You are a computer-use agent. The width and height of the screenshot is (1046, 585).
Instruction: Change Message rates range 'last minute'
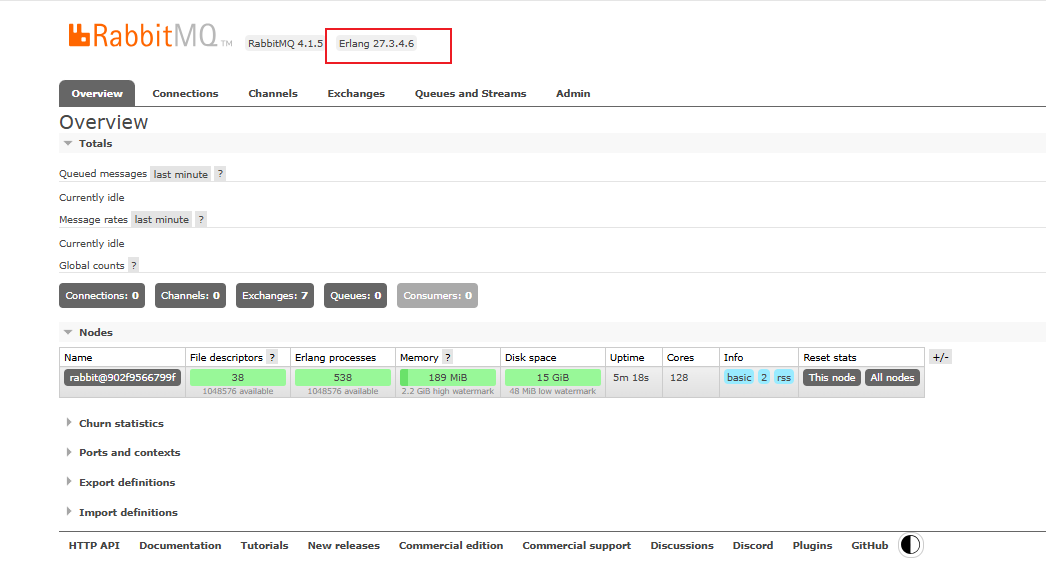tap(161, 219)
